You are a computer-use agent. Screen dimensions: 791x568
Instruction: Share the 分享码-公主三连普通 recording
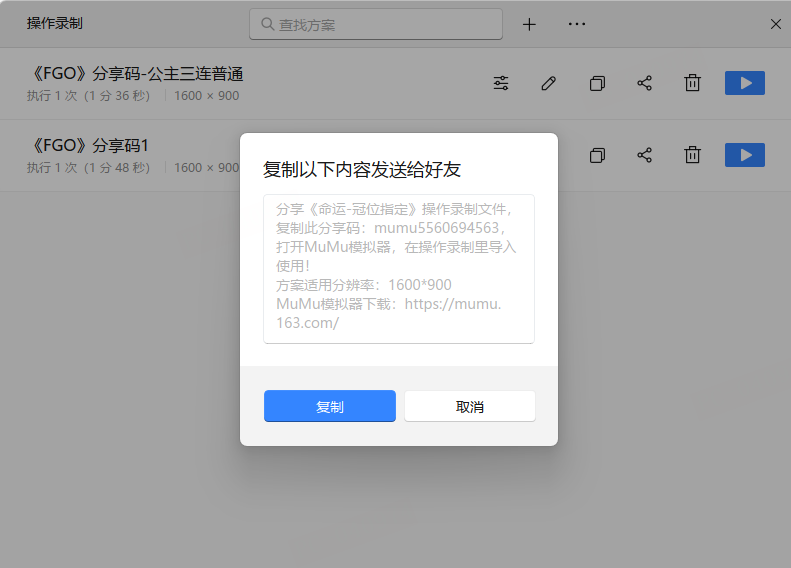click(645, 83)
